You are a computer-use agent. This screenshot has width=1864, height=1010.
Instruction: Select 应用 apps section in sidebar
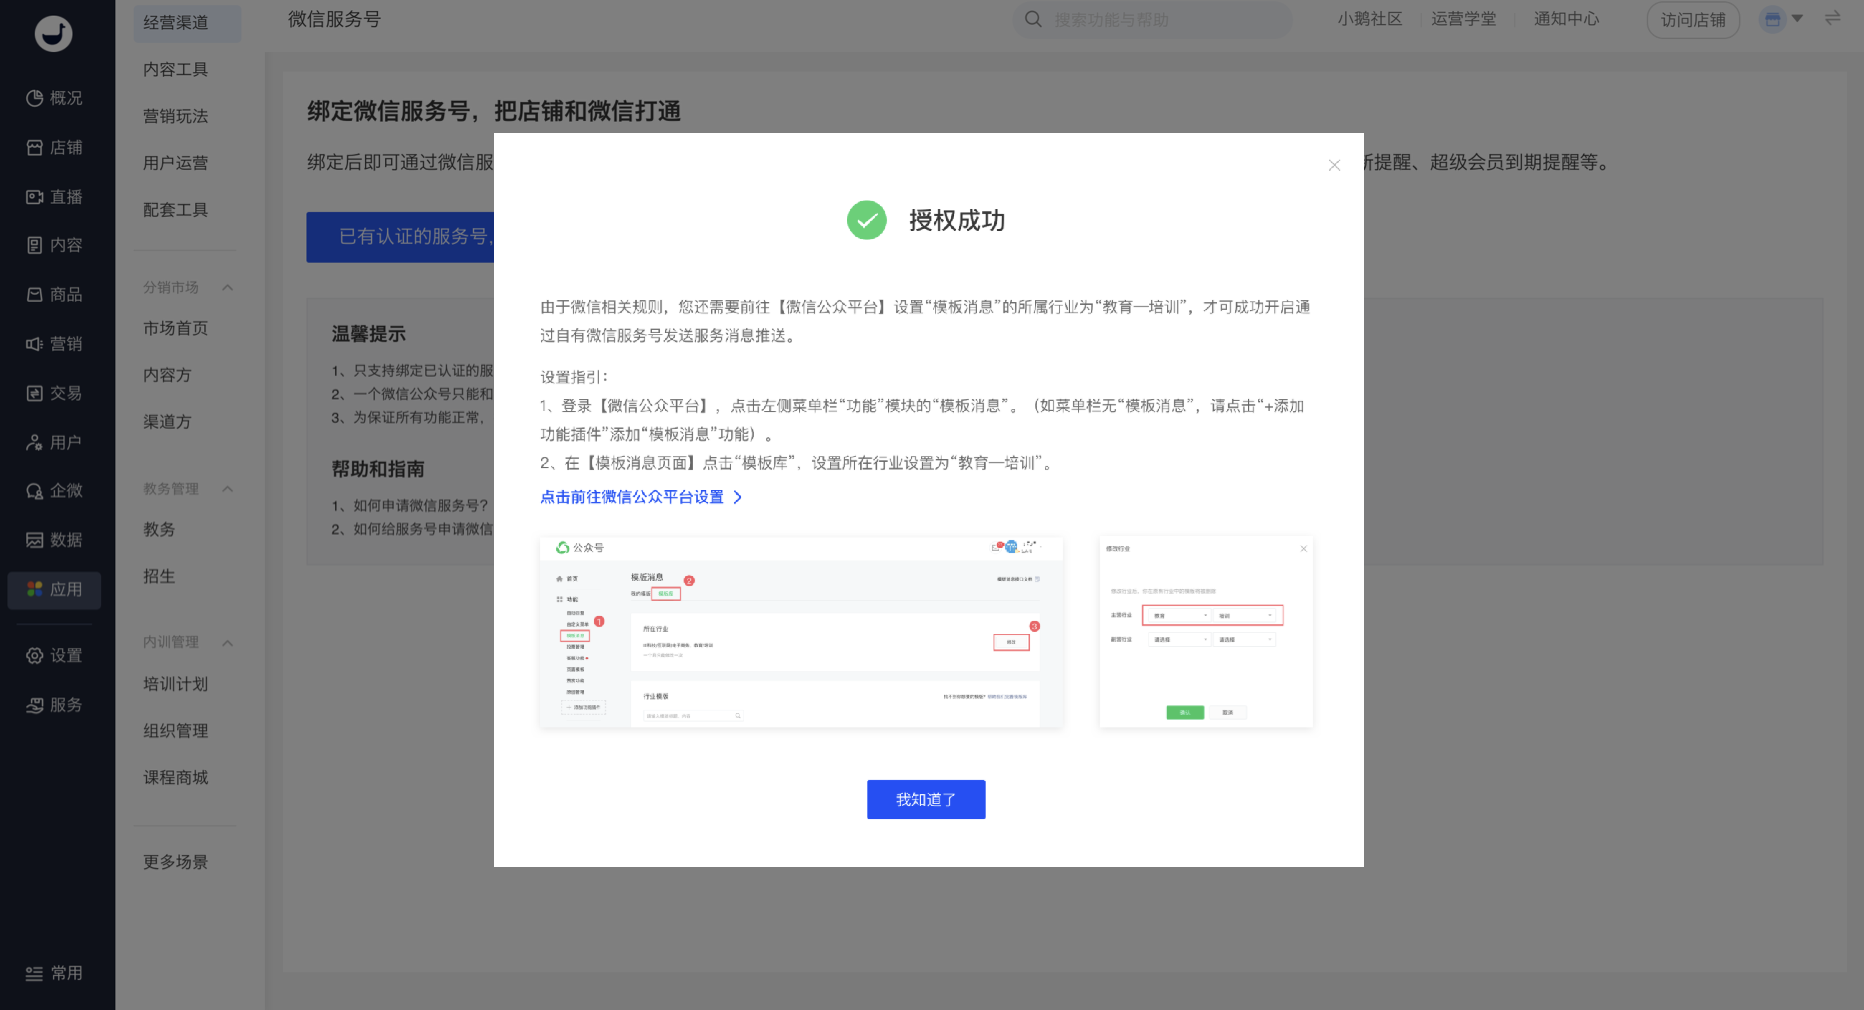(x=55, y=590)
